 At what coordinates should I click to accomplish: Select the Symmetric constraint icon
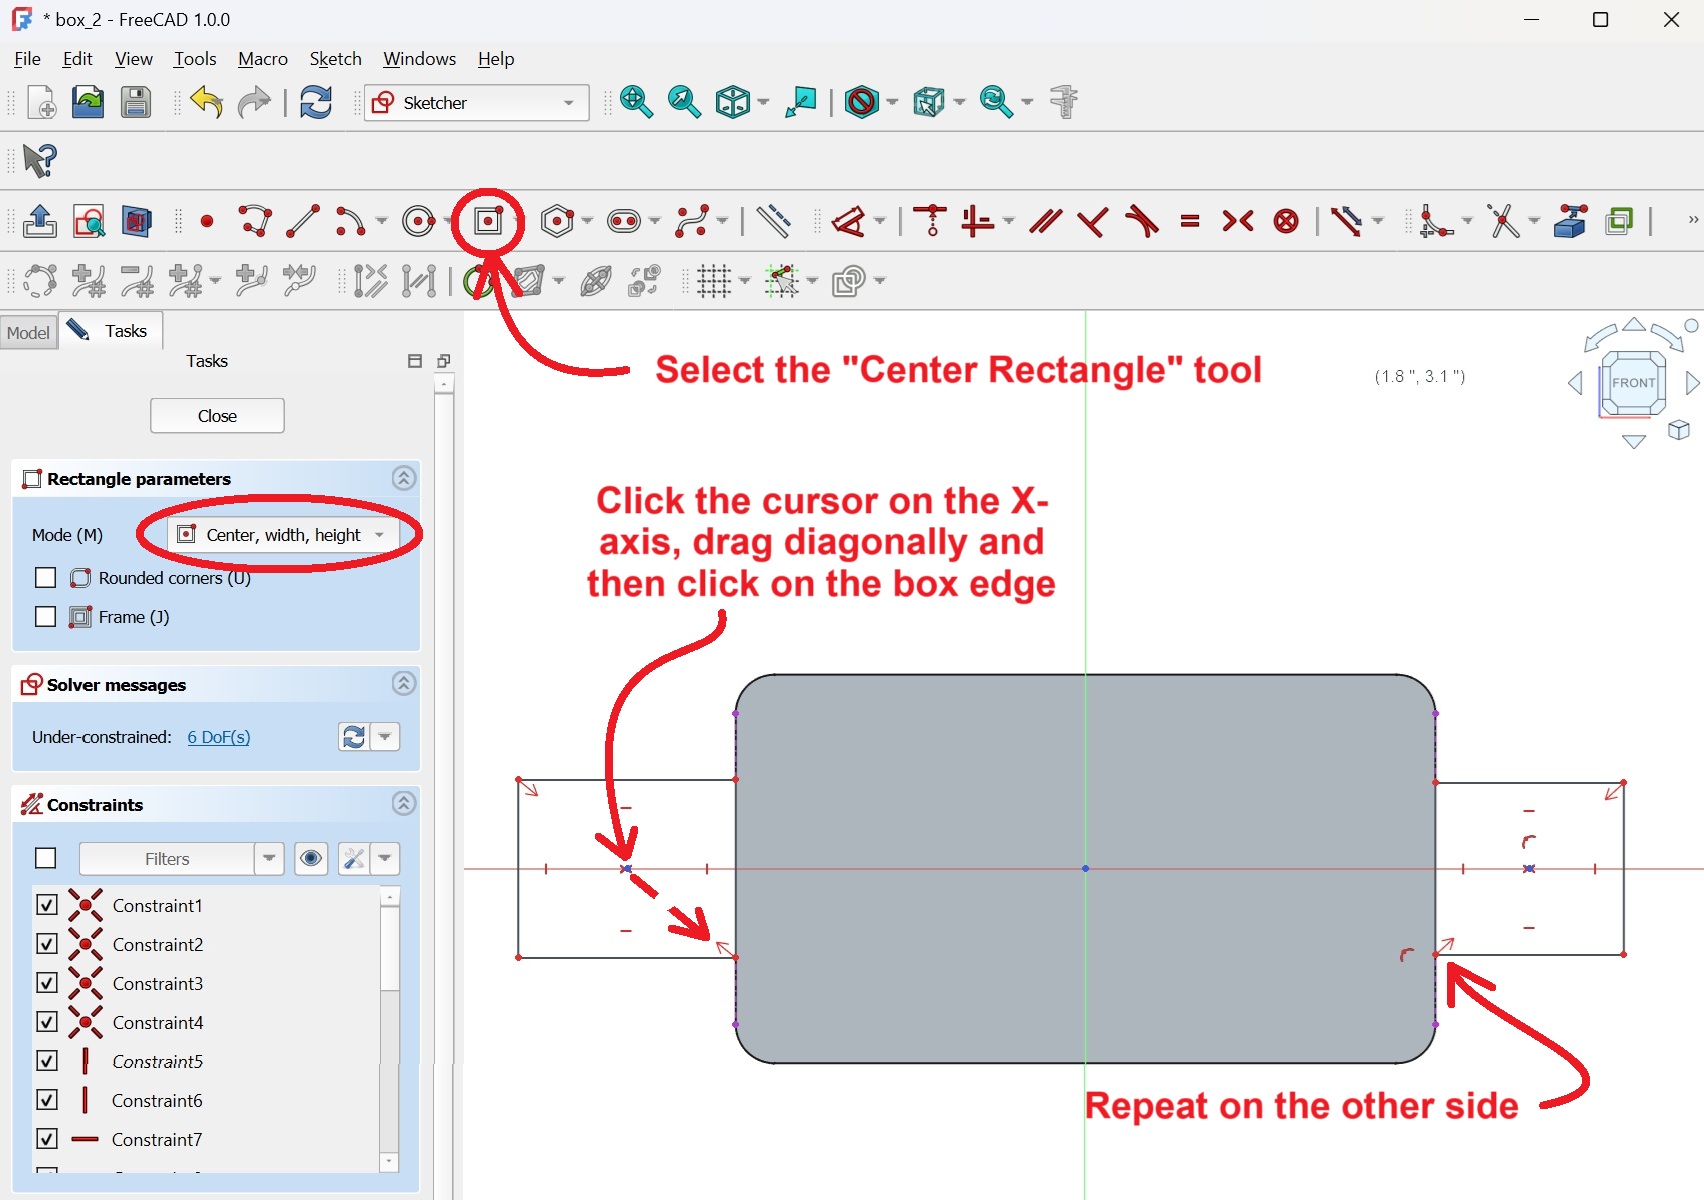pyautogui.click(x=1237, y=221)
